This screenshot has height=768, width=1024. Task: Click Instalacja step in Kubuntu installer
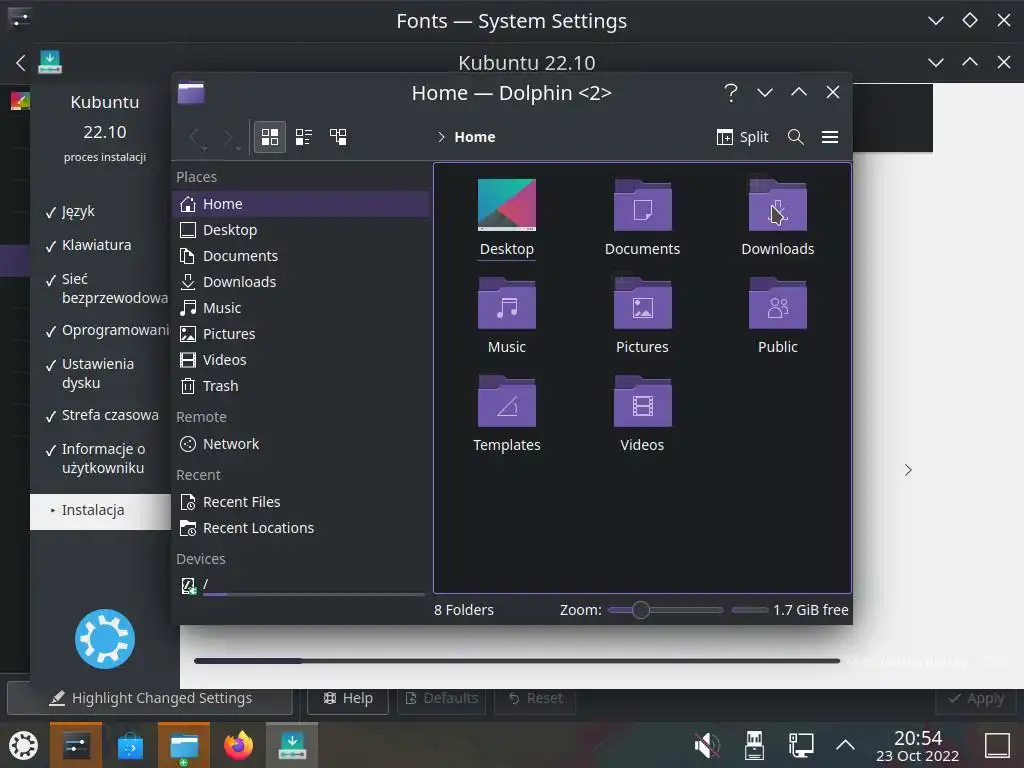tap(101, 511)
